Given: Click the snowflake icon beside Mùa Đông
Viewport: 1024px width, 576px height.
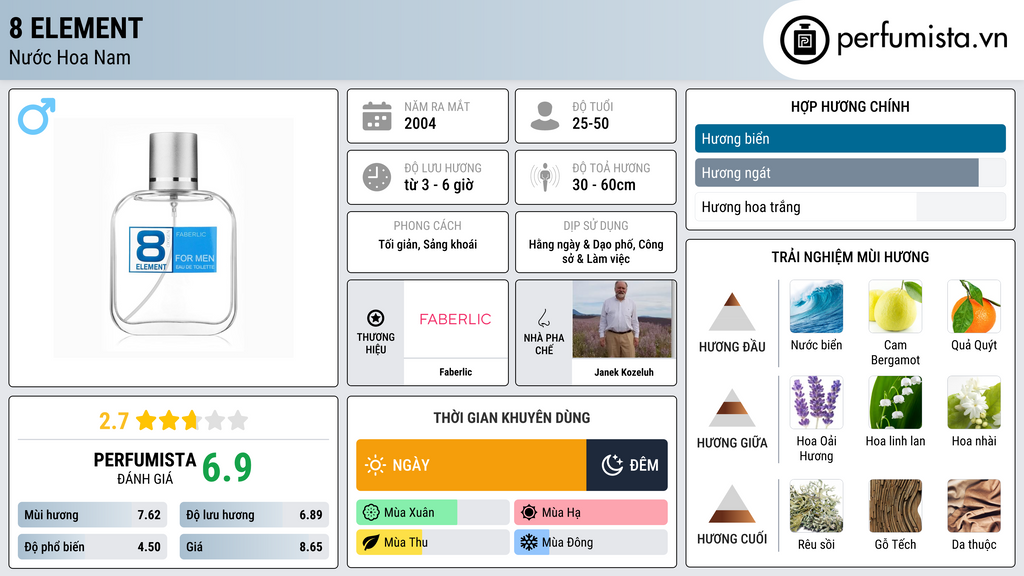Looking at the screenshot, I should 529,542.
